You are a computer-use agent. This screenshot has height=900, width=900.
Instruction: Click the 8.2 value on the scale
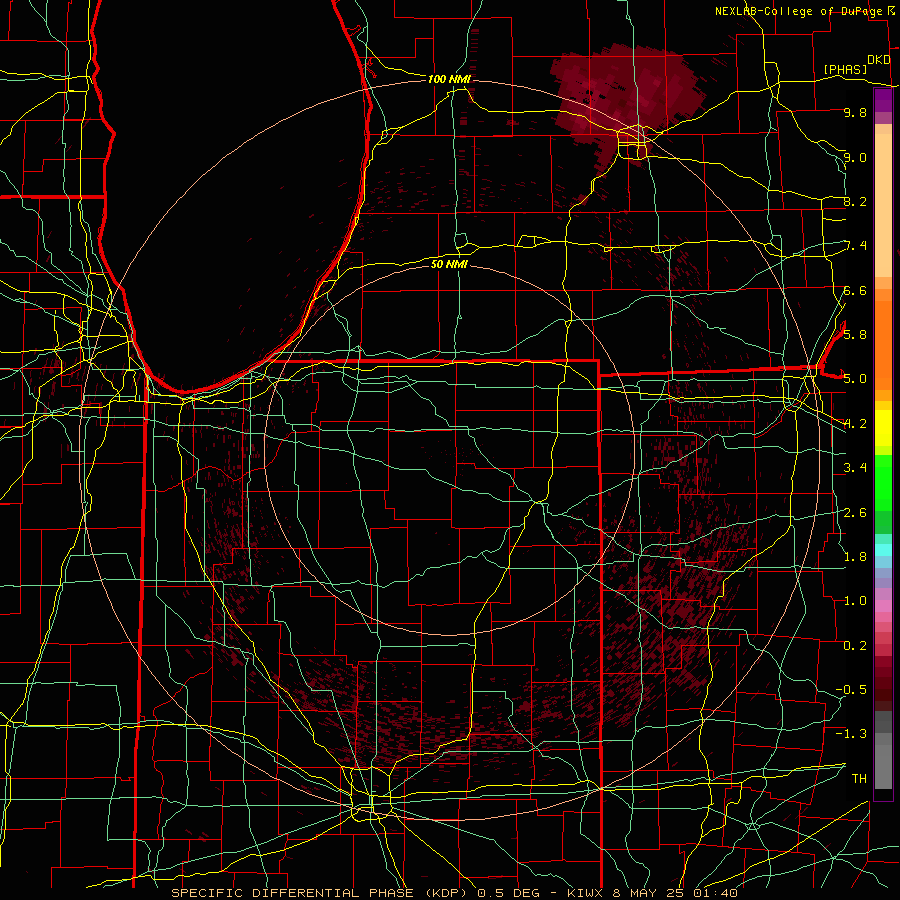pyautogui.click(x=855, y=201)
